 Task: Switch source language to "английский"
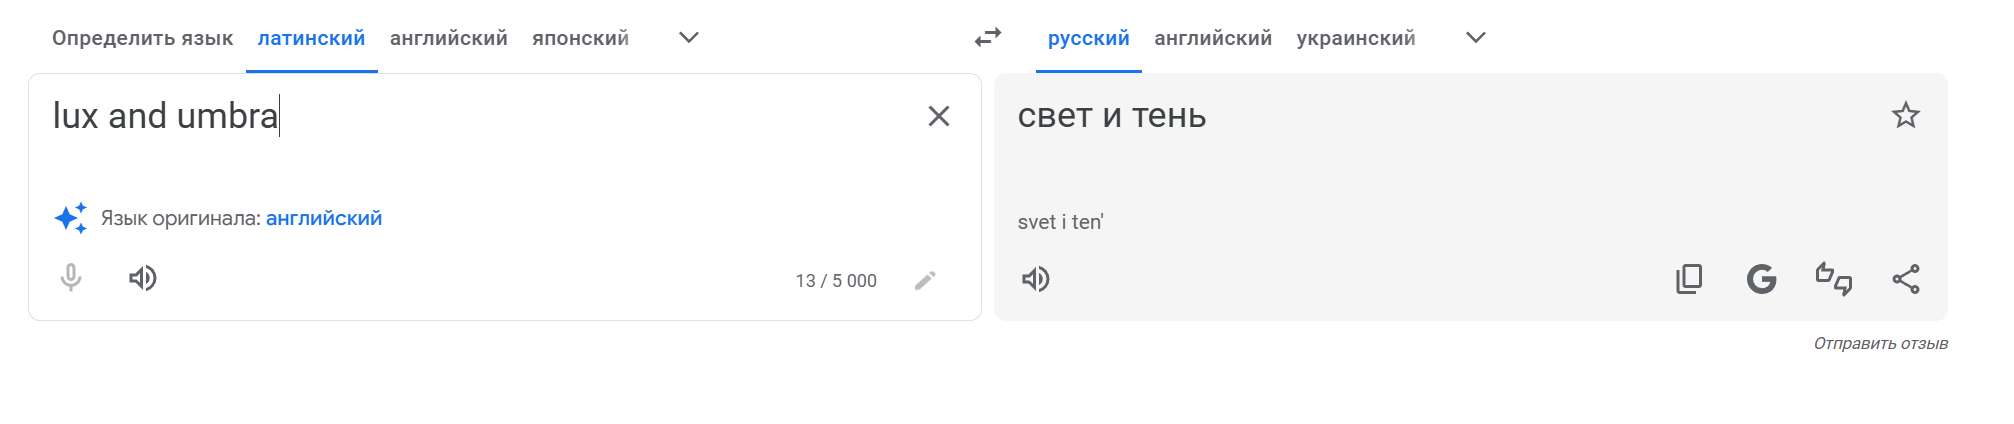[x=448, y=38]
